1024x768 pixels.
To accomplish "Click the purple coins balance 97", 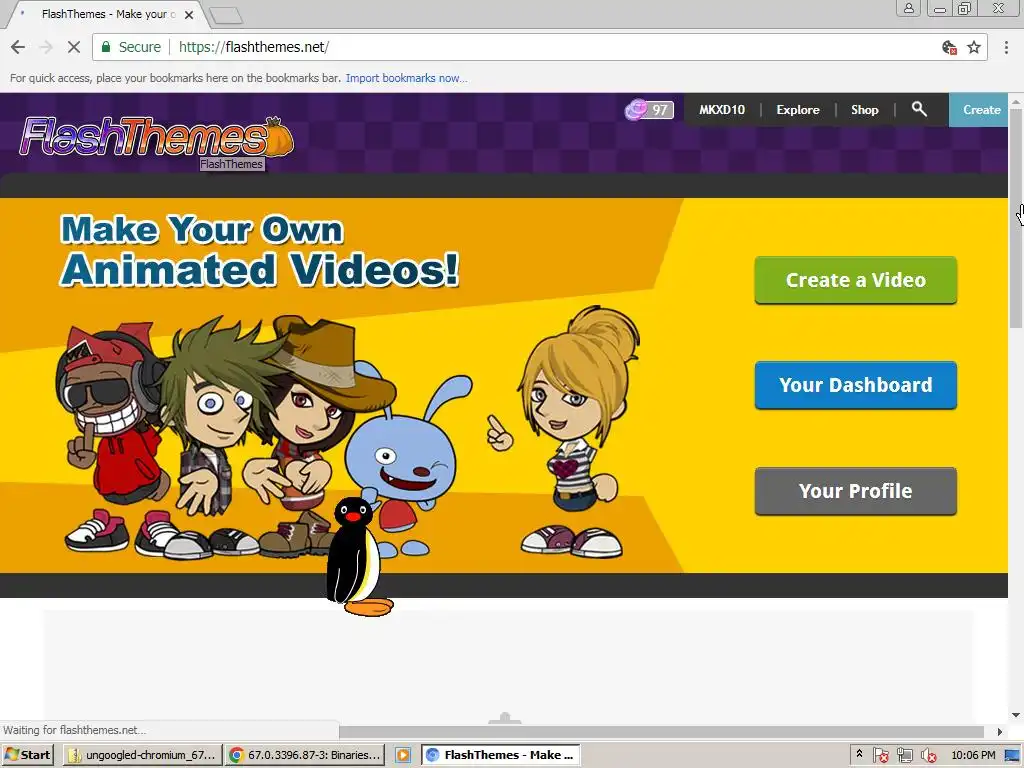I will pyautogui.click(x=649, y=110).
